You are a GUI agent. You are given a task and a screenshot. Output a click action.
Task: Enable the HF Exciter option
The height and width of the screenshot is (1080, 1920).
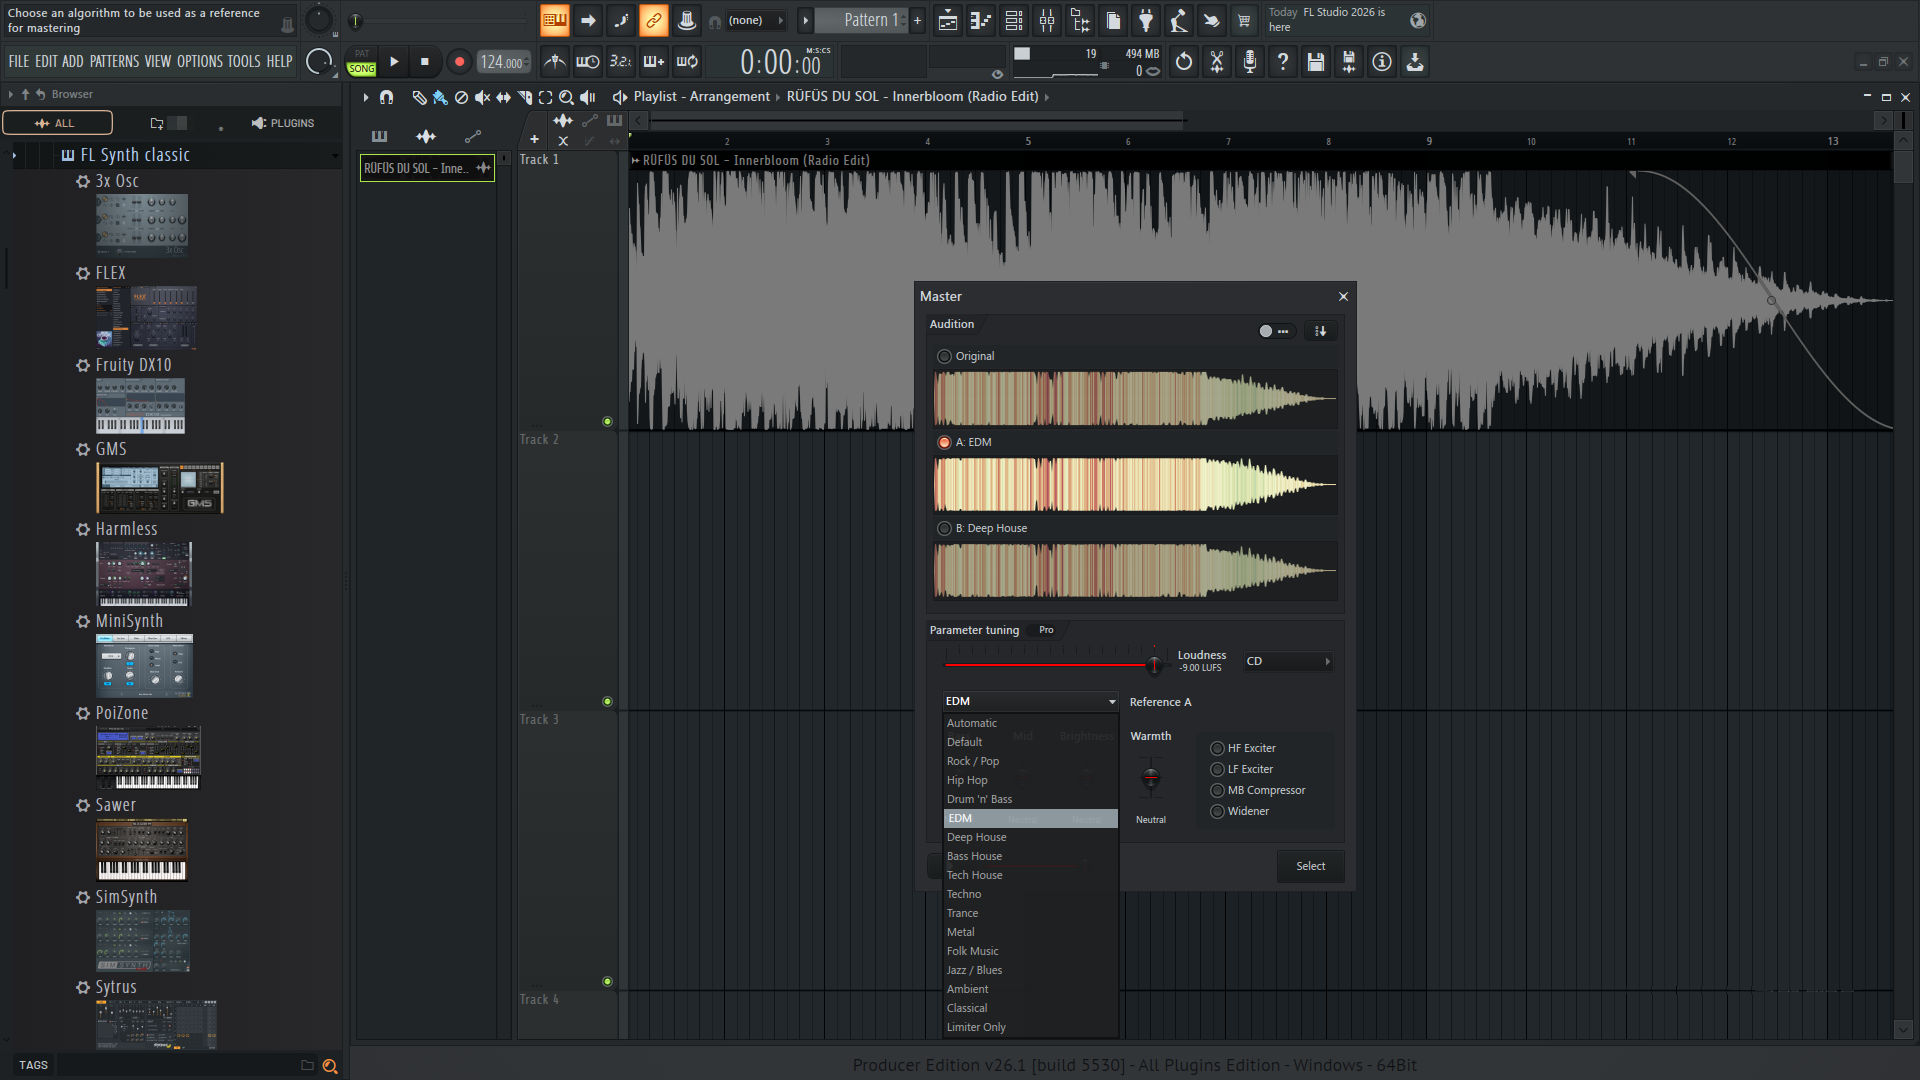pos(1217,748)
